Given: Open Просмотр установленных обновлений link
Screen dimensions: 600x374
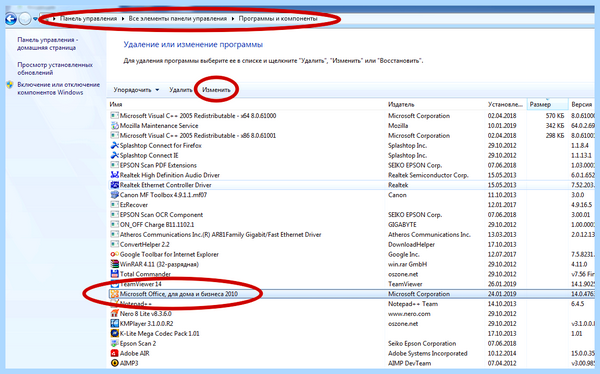Looking at the screenshot, I should (x=55, y=69).
